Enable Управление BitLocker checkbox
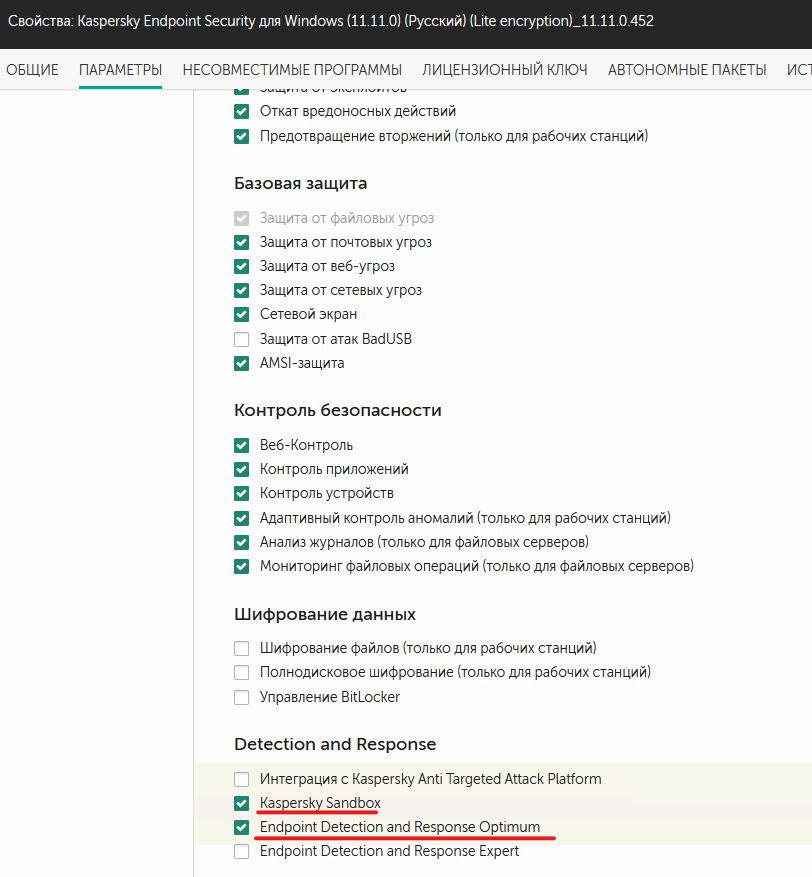This screenshot has width=812, height=877. 241,697
